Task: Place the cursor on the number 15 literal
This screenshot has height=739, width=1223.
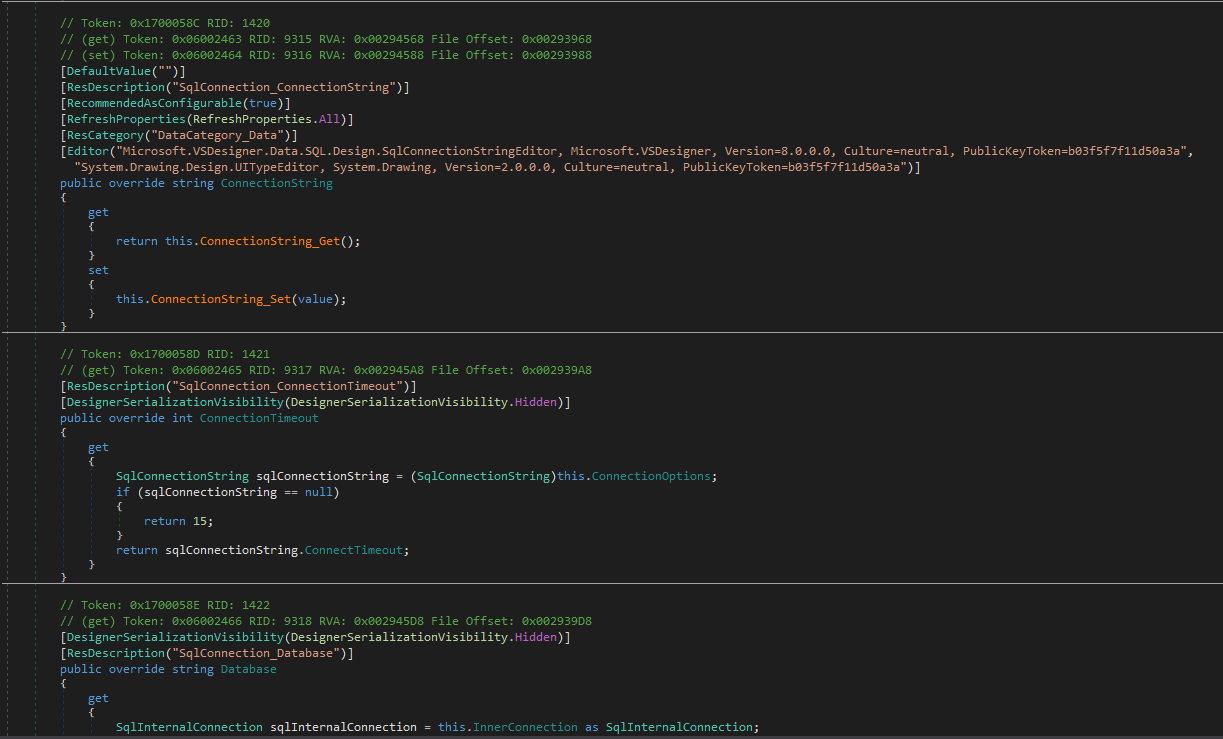Action: 200,521
